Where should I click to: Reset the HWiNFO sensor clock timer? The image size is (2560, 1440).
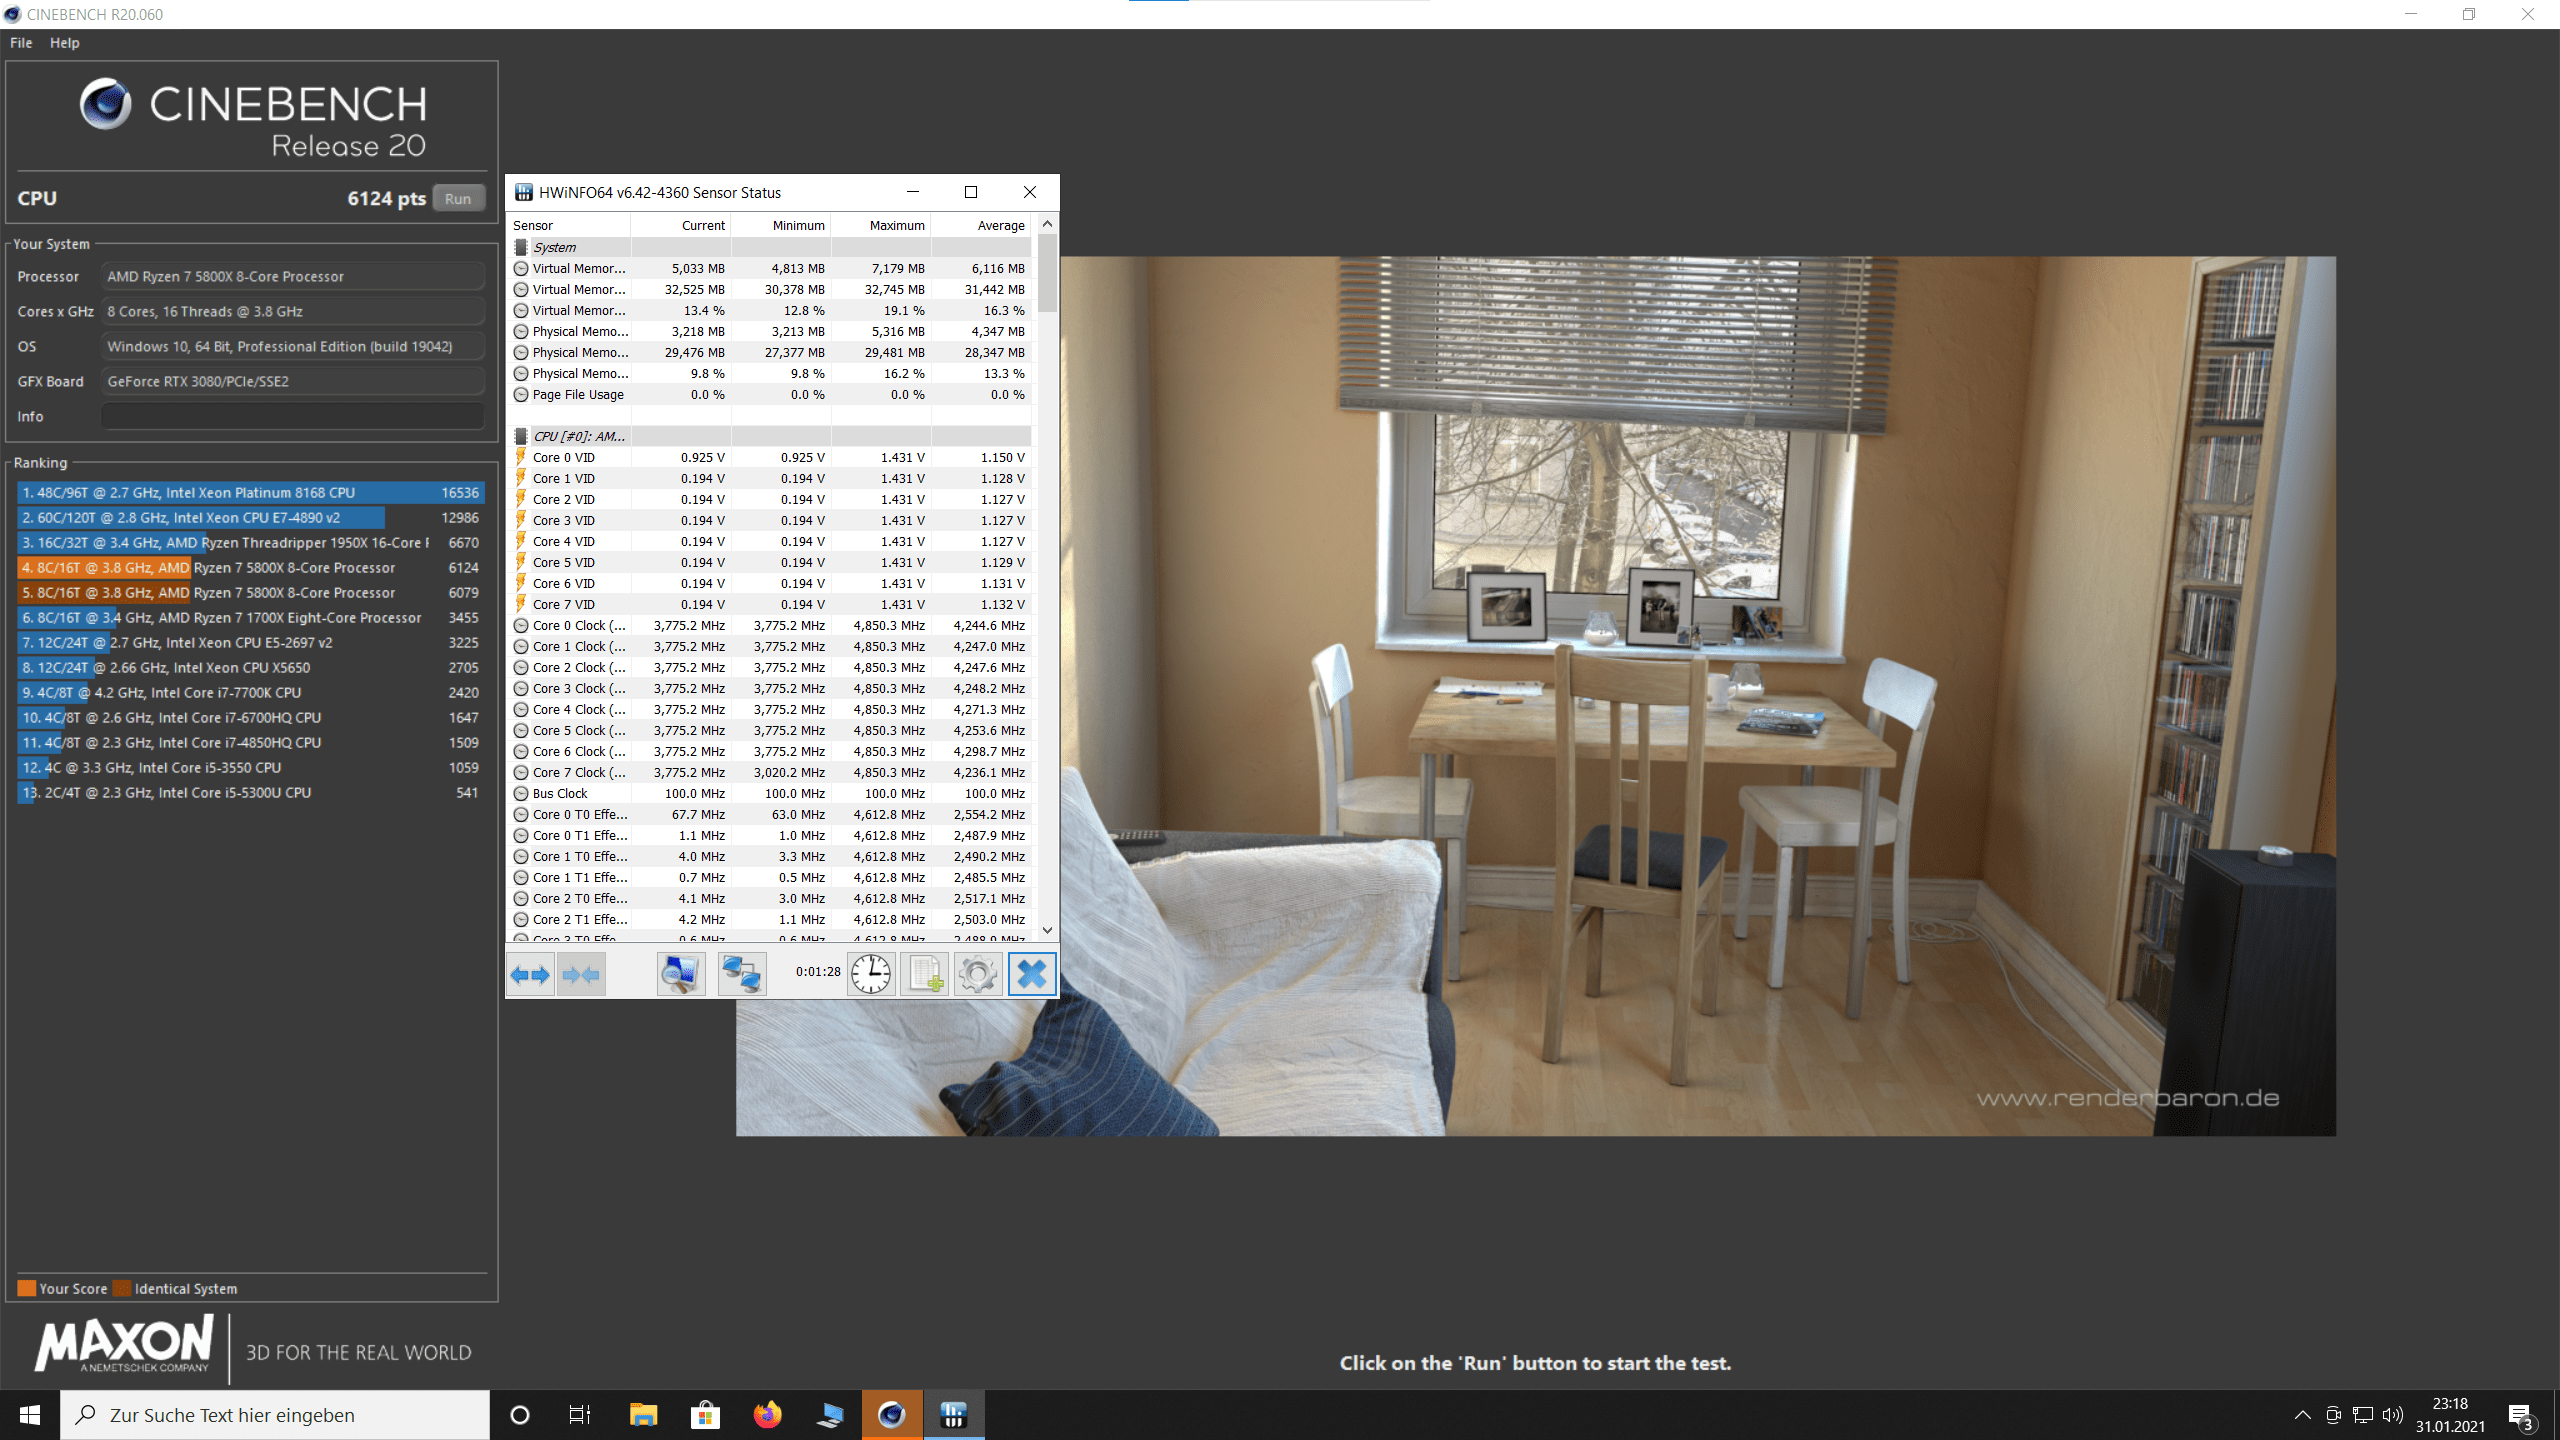(x=871, y=974)
